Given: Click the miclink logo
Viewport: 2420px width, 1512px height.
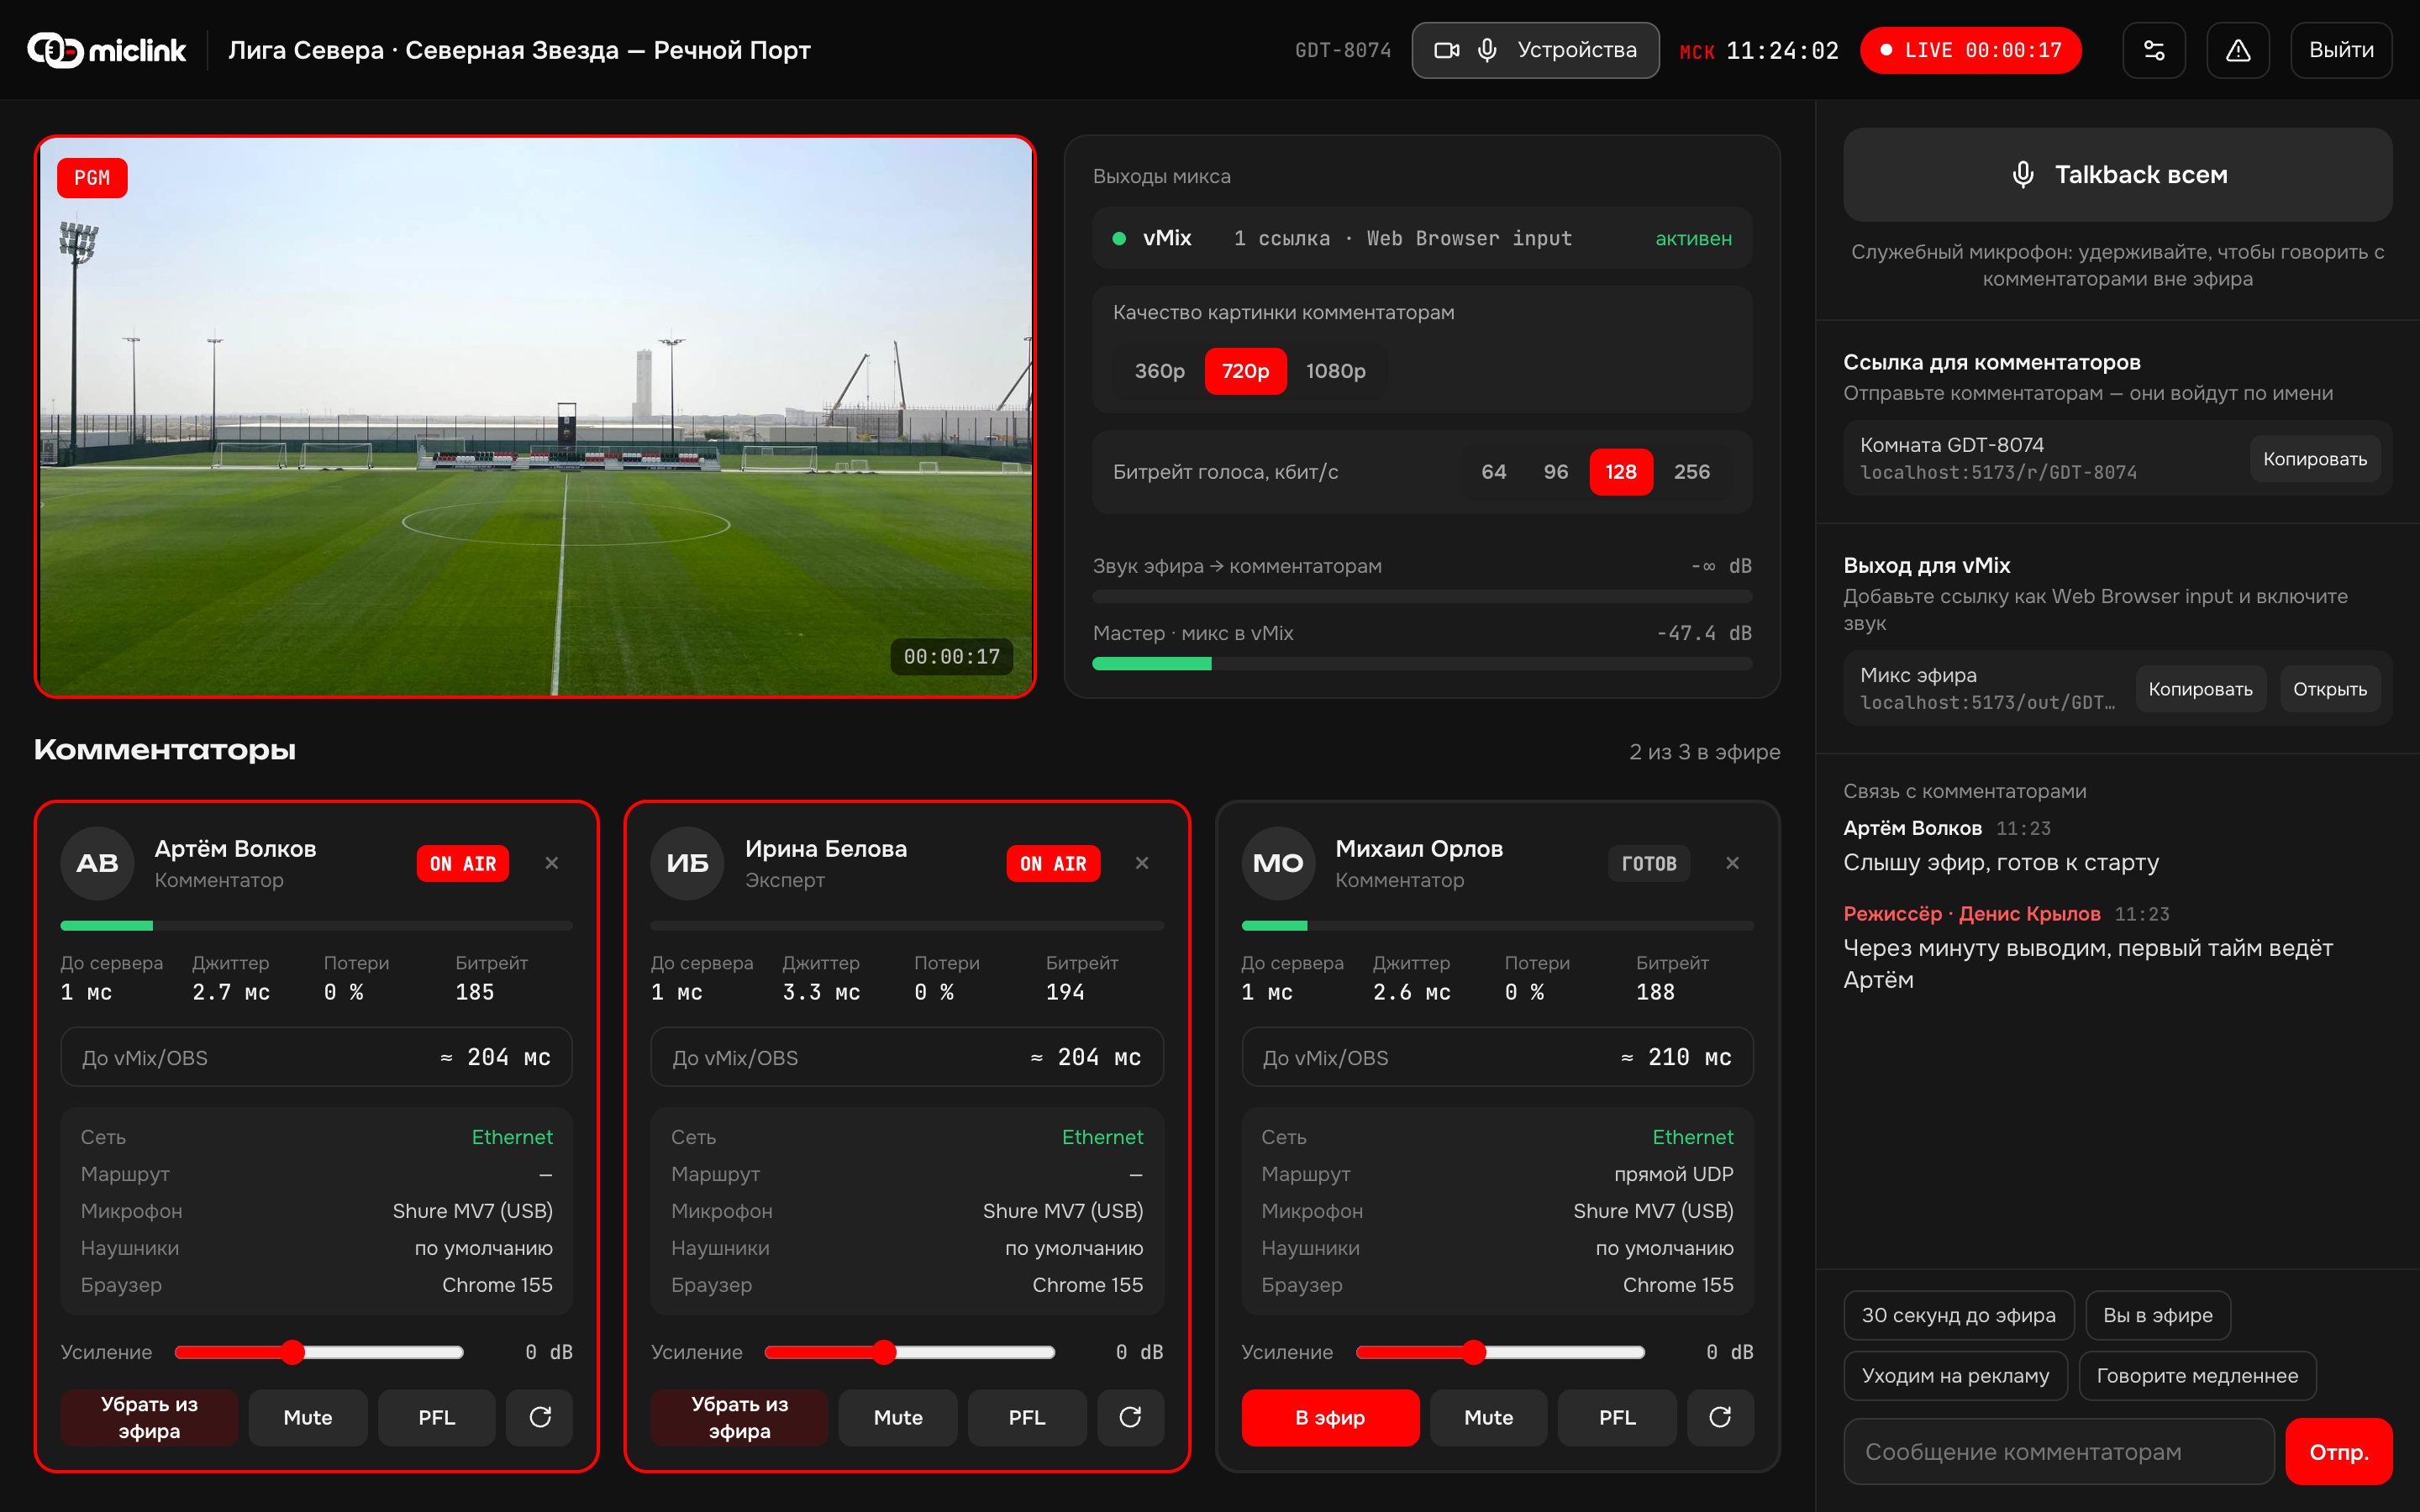Looking at the screenshot, I should click(x=106, y=50).
